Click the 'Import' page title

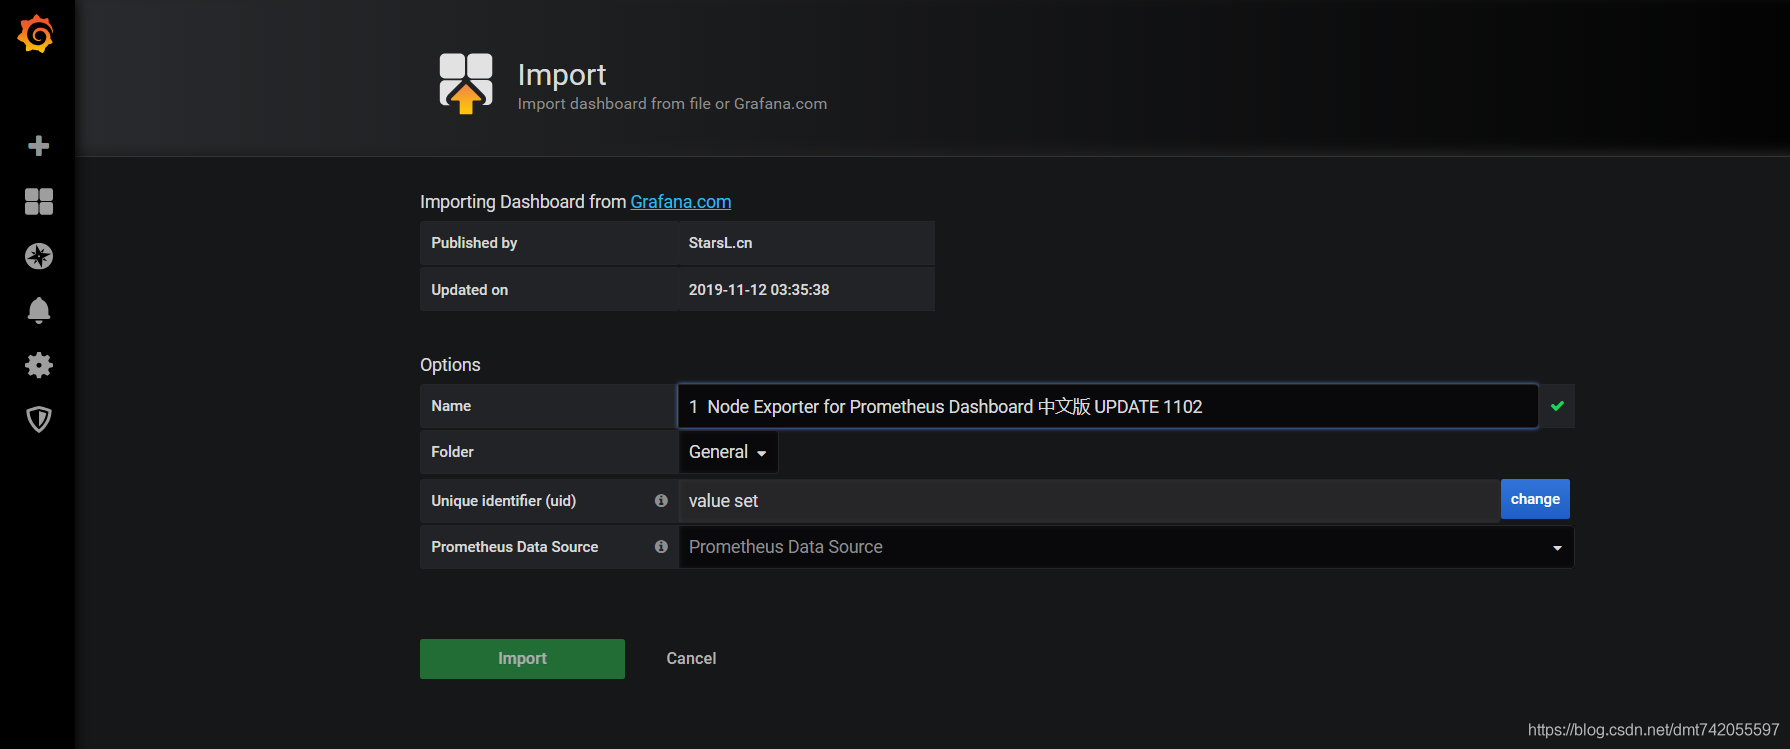click(x=562, y=75)
